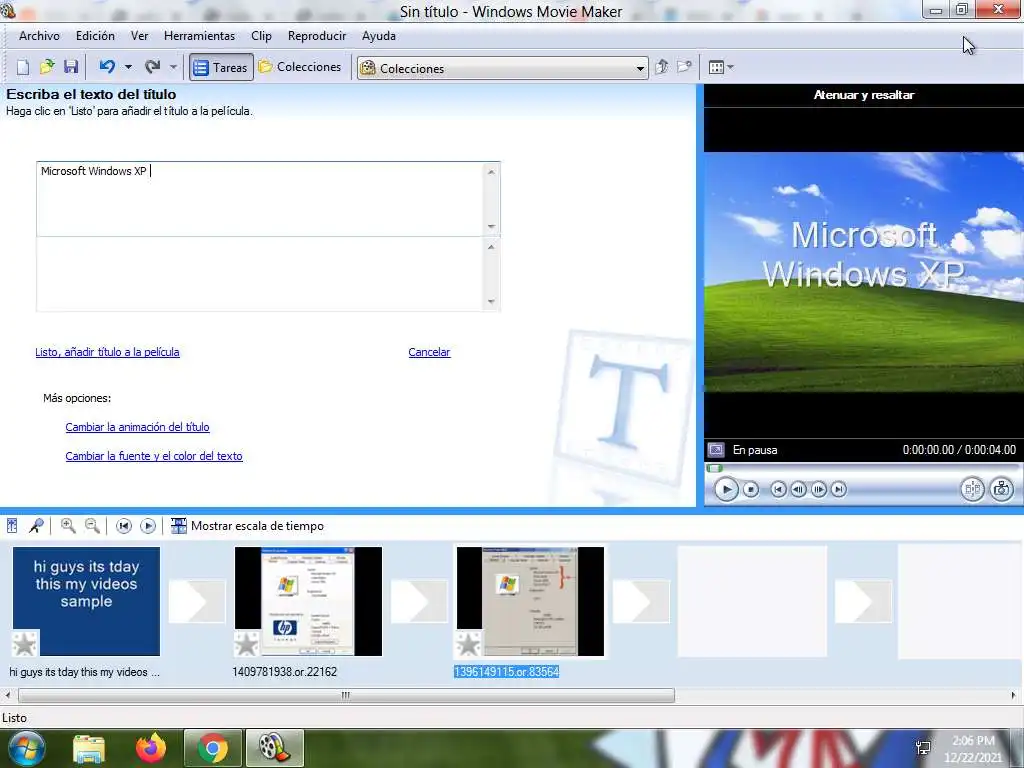1024x768 pixels.
Task: Zoom out of the timeline
Action: point(93,526)
